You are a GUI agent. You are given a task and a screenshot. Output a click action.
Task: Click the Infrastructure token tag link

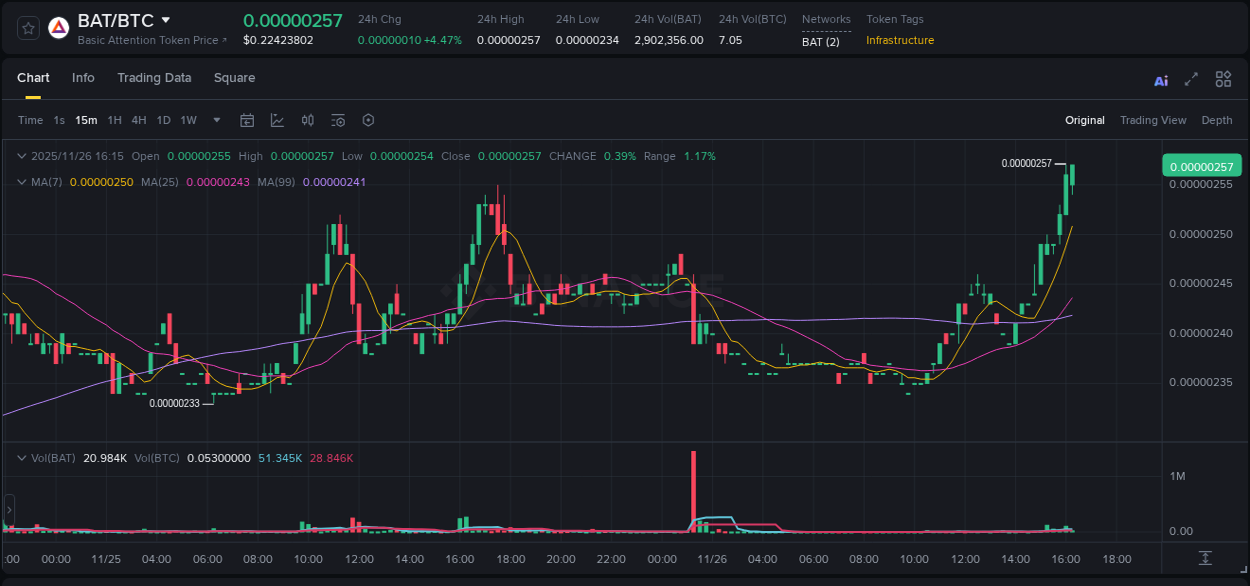pos(898,41)
